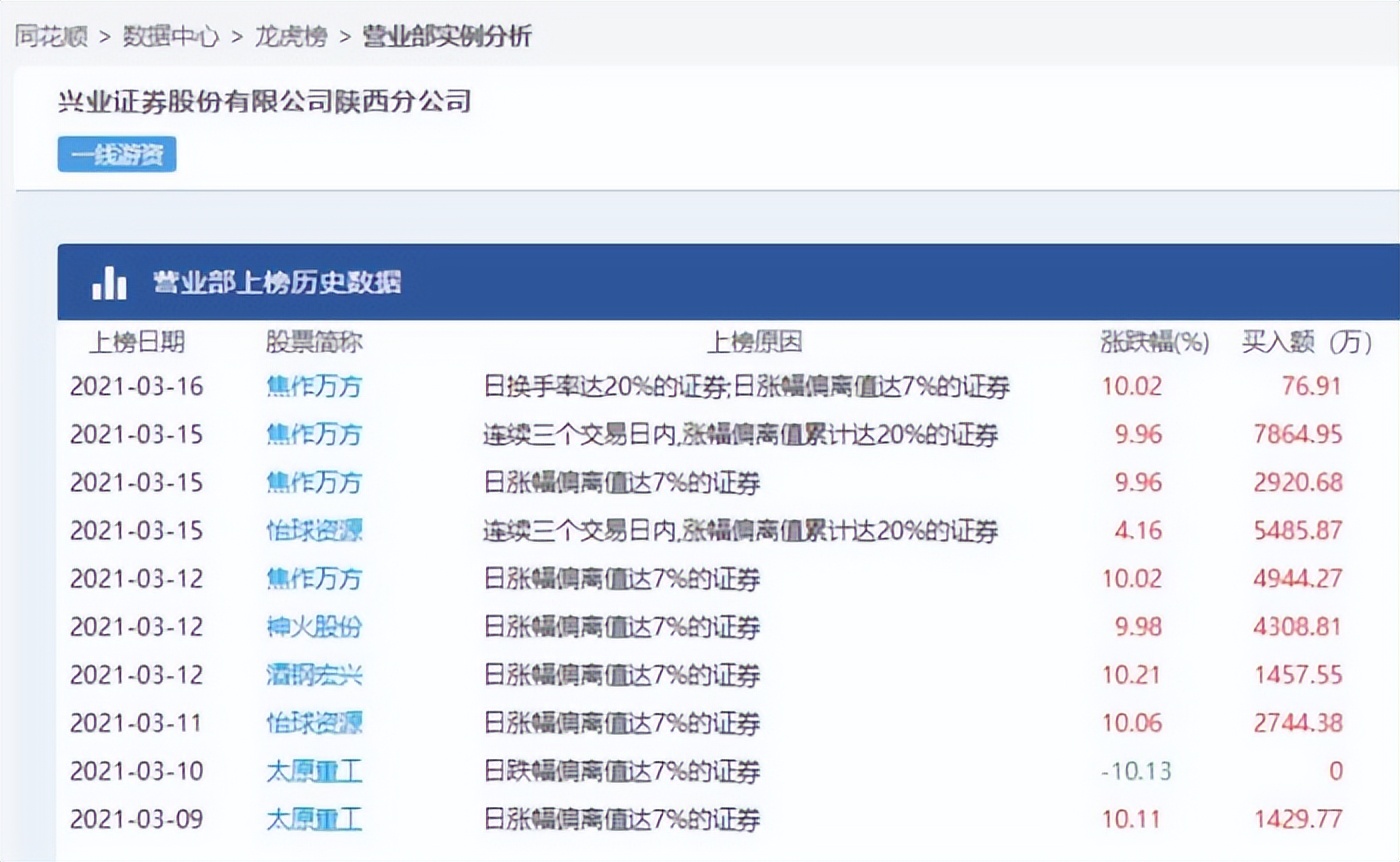Click the buy amount 2744.38
This screenshot has height=862, width=1400.
point(1298,722)
